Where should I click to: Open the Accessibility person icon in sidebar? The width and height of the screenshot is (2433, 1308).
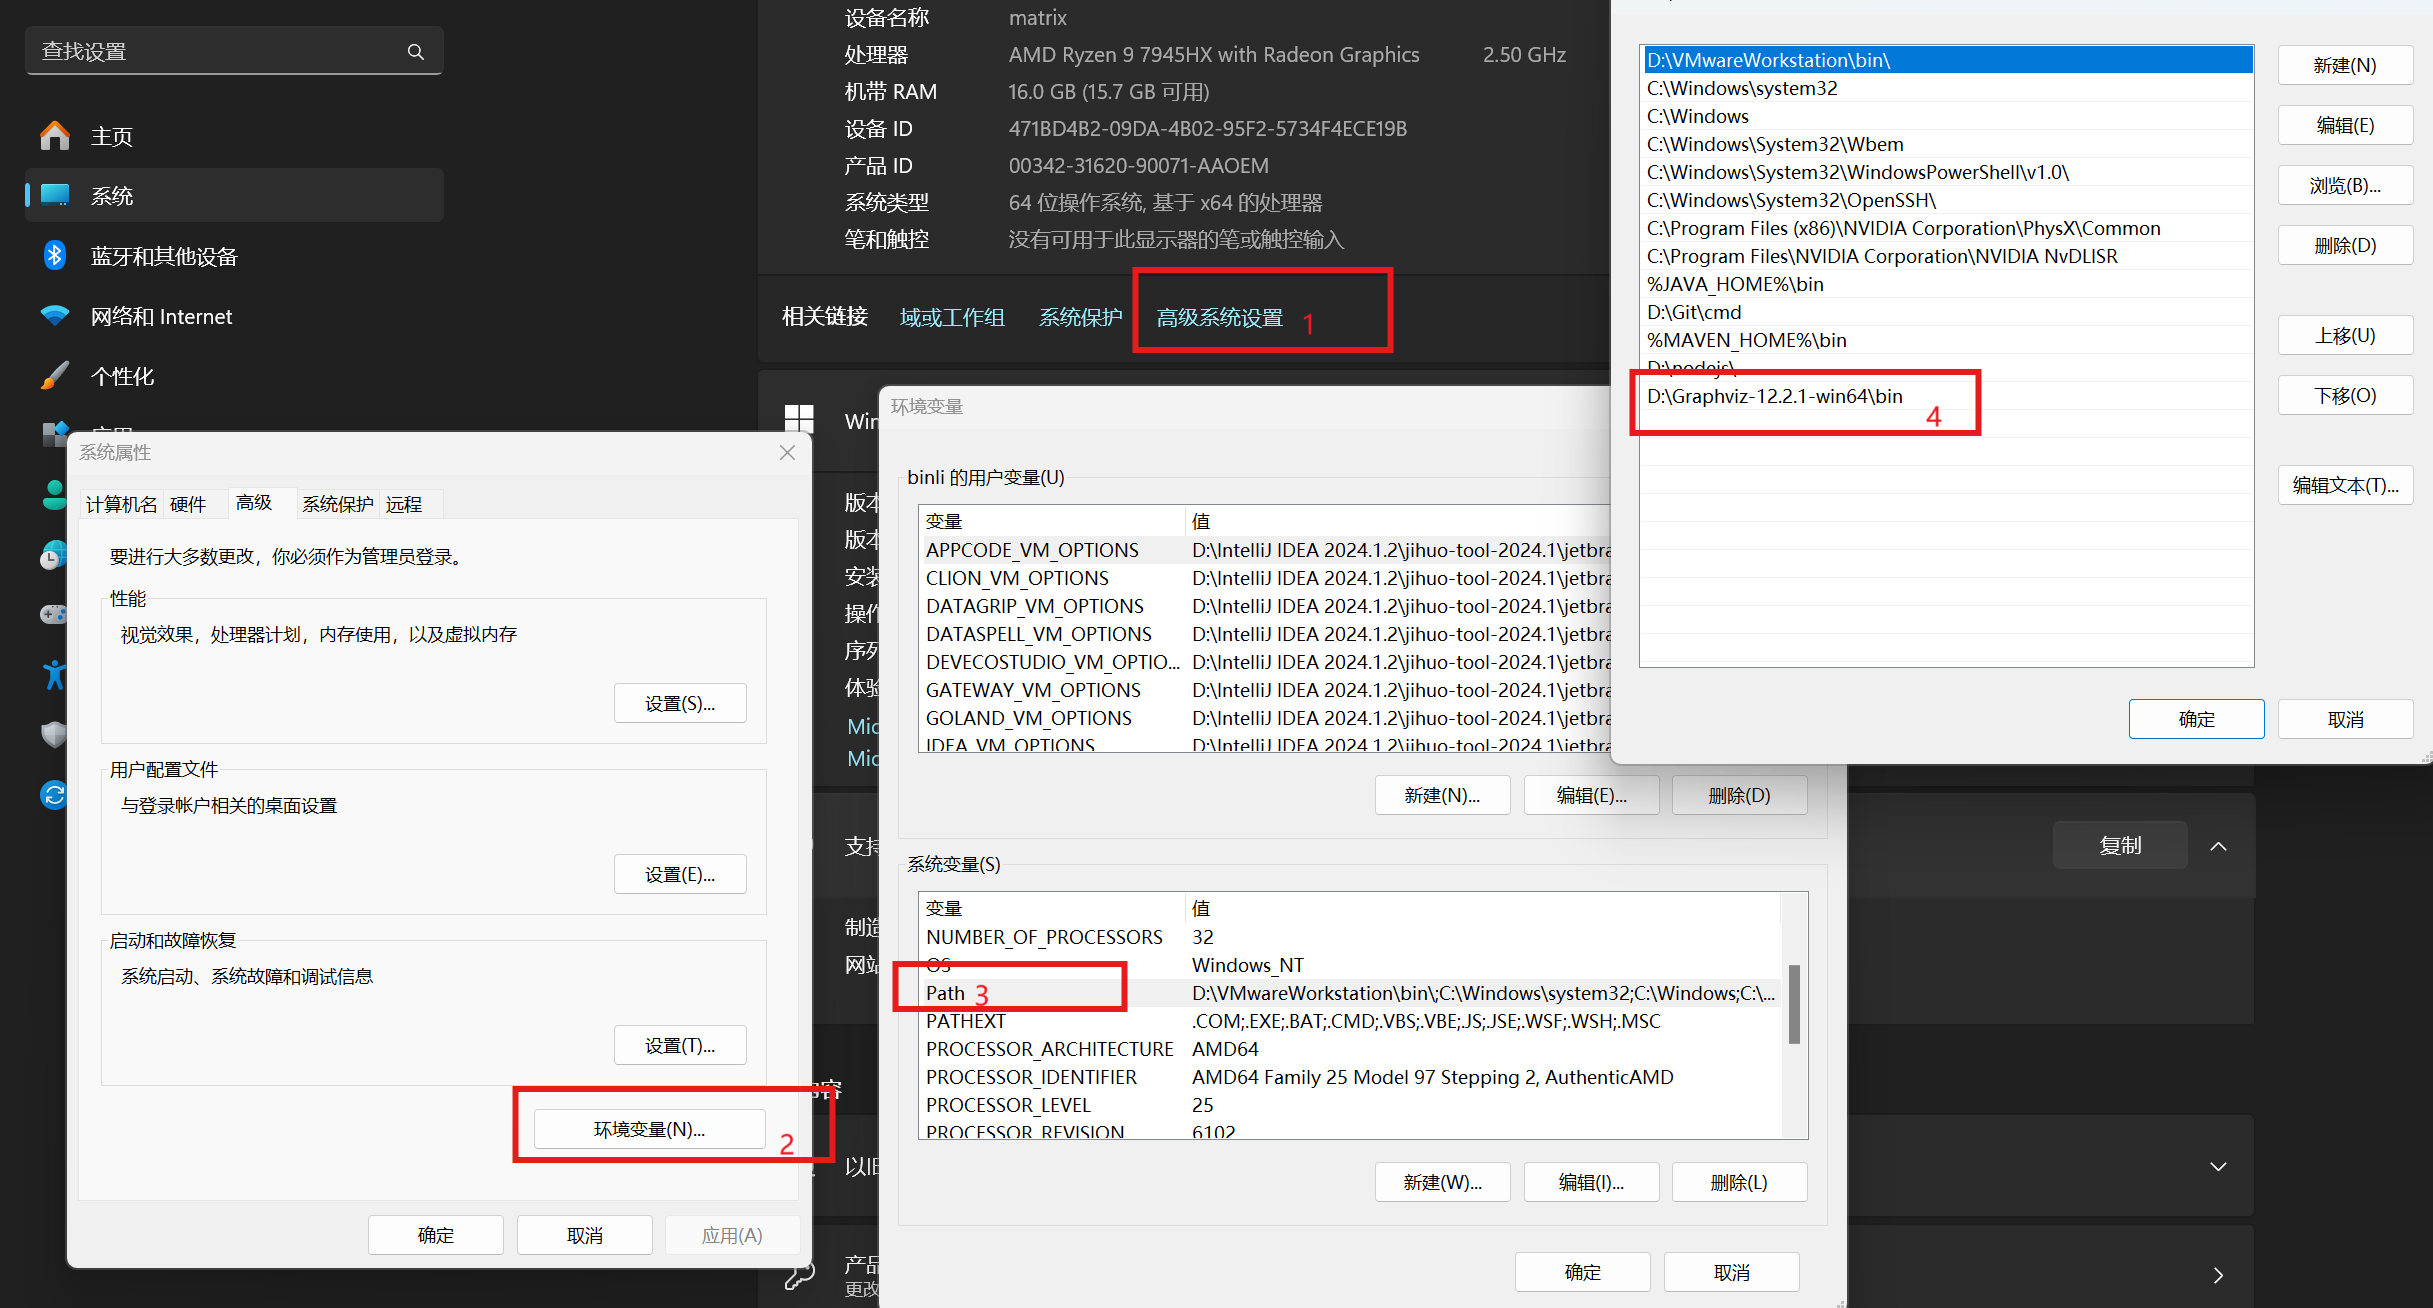point(54,675)
